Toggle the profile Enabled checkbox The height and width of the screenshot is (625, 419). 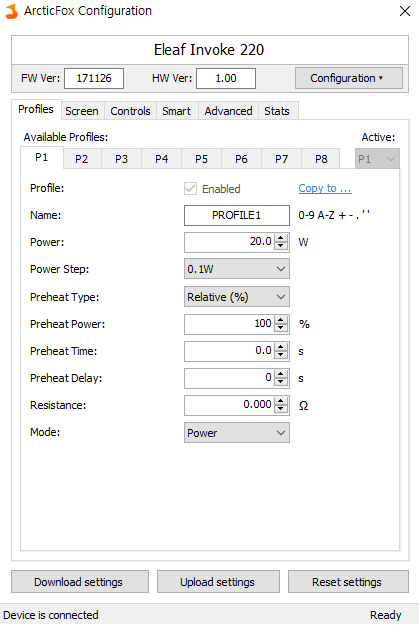(x=191, y=189)
